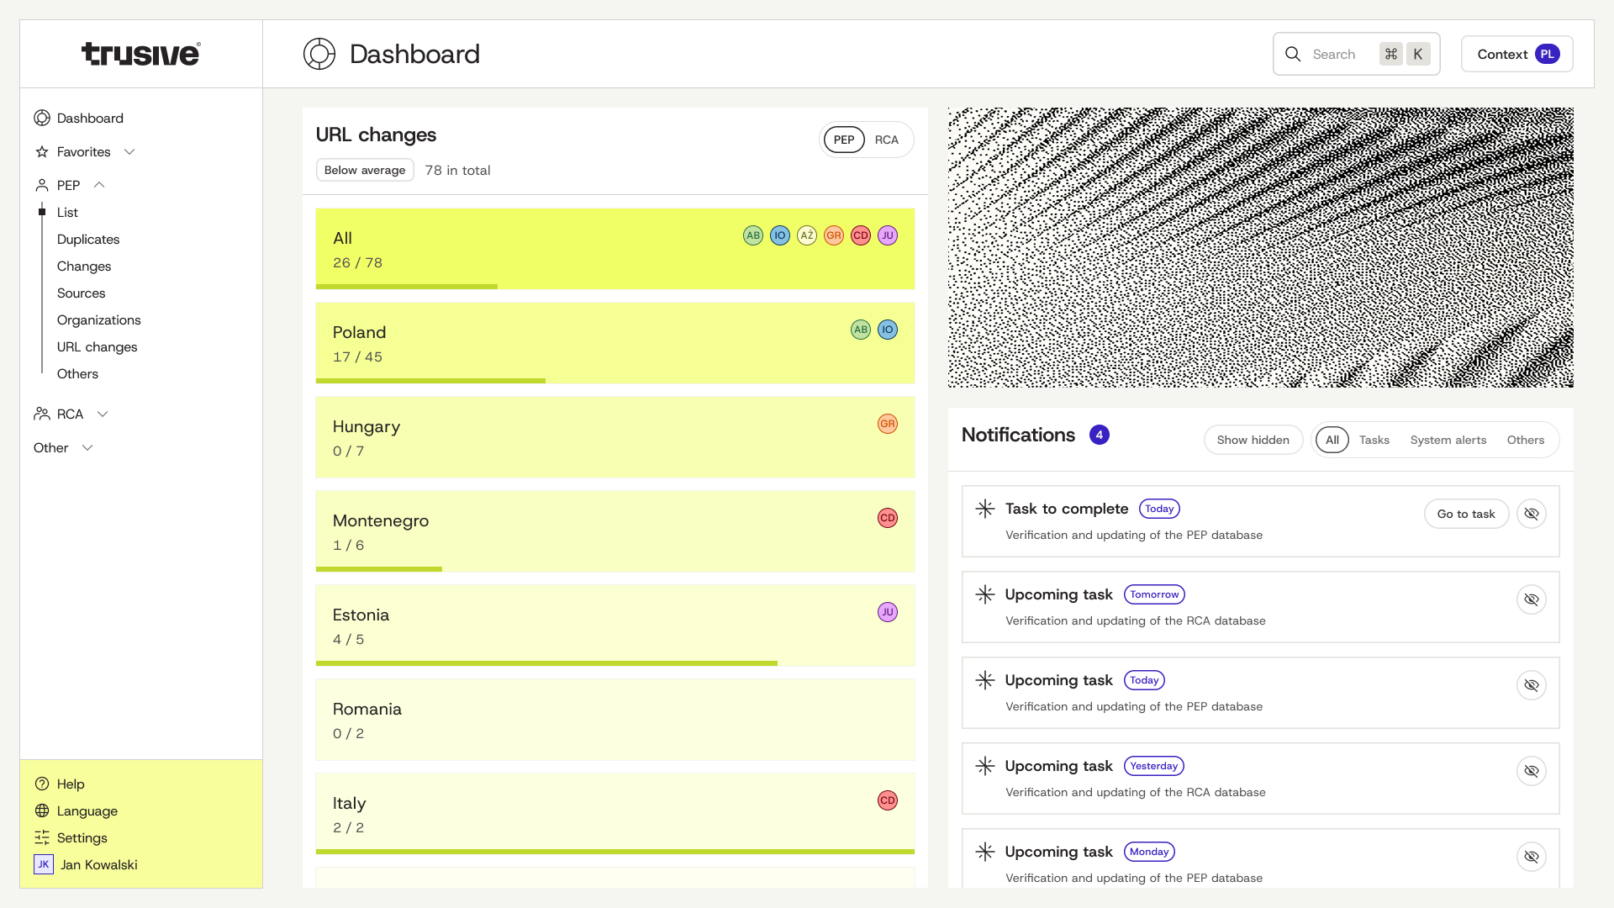Screen dimensions: 1614x908
Task: Click the search magnifier icon
Action: [1293, 54]
